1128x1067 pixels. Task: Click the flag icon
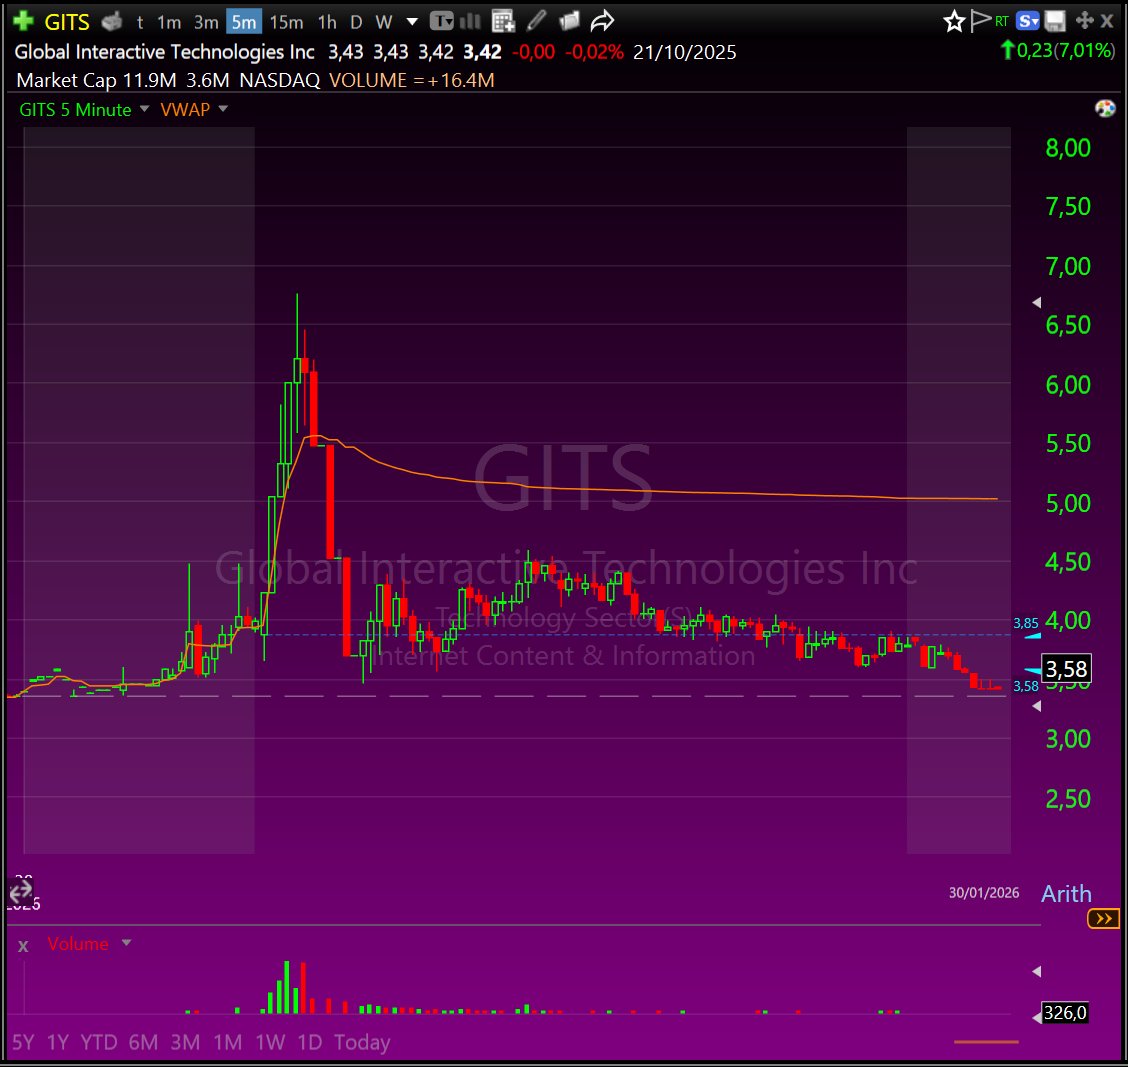click(x=980, y=20)
